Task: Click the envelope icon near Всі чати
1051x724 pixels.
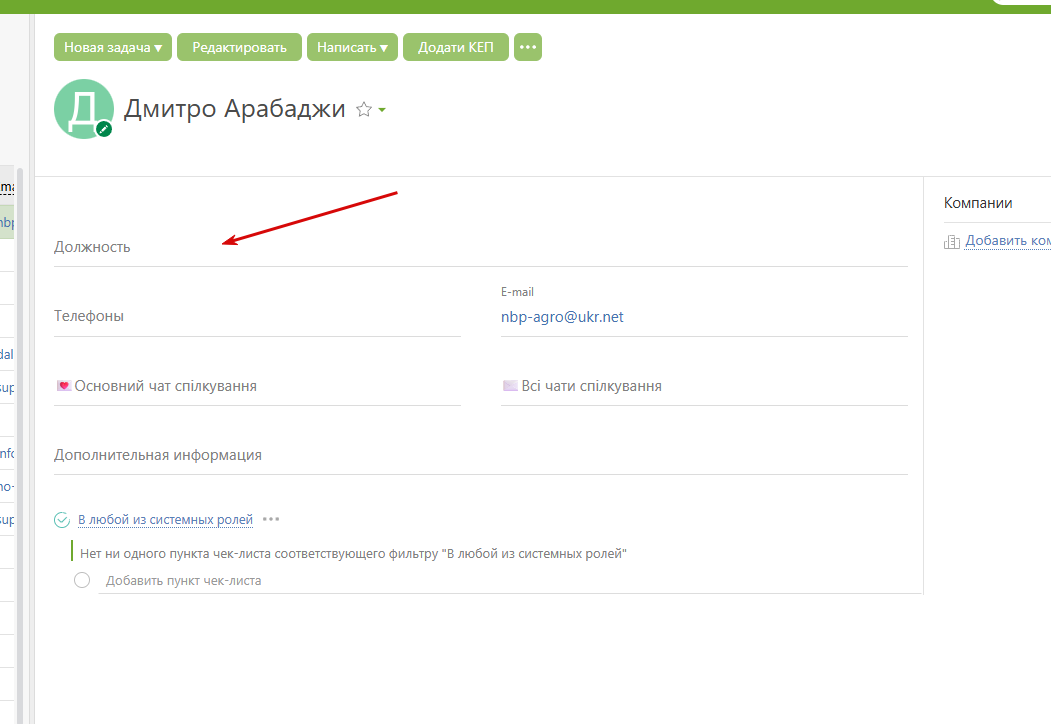Action: click(x=510, y=385)
